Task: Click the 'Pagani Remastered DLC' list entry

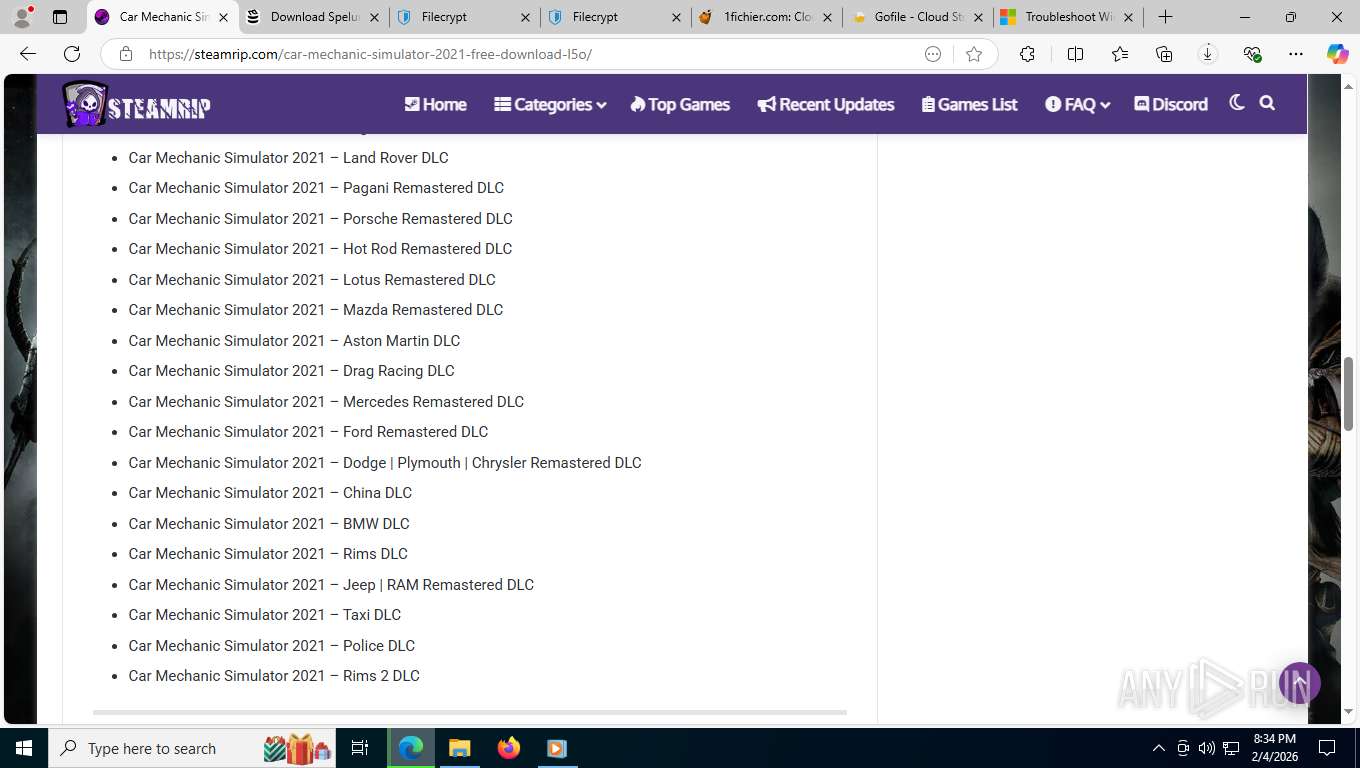Action: (x=316, y=188)
